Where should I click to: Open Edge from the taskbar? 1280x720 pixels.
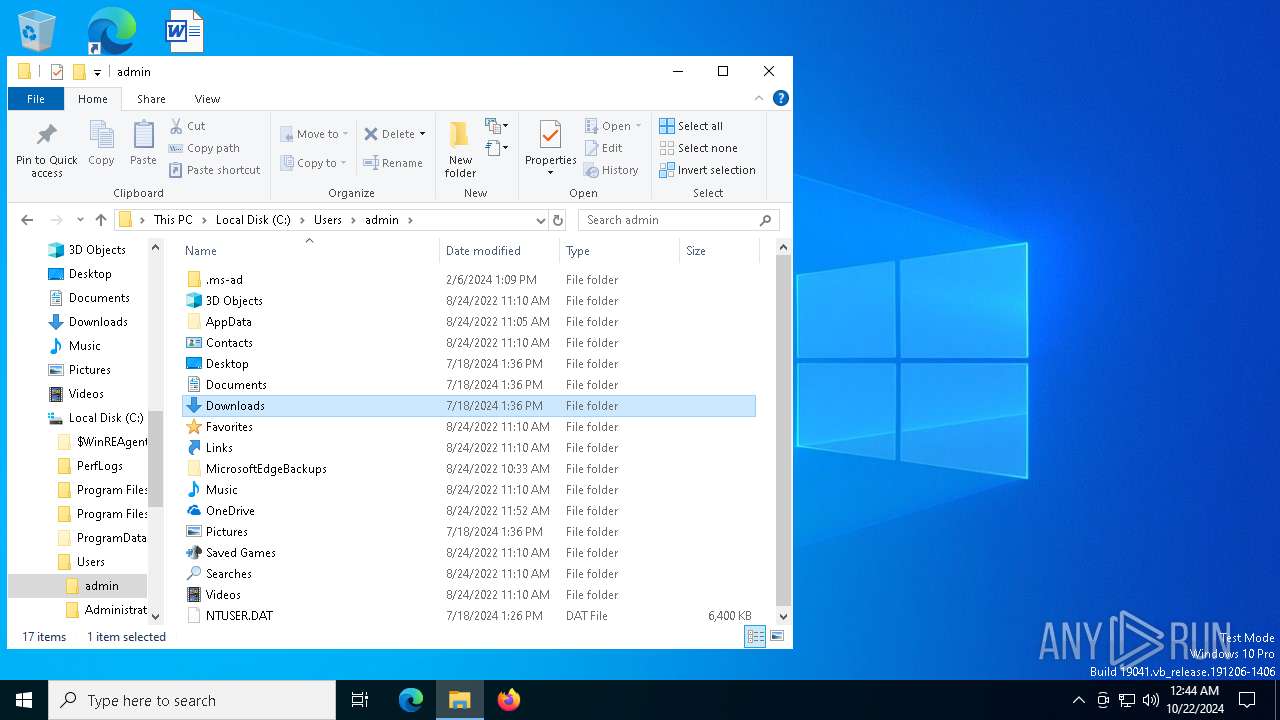pyautogui.click(x=411, y=700)
